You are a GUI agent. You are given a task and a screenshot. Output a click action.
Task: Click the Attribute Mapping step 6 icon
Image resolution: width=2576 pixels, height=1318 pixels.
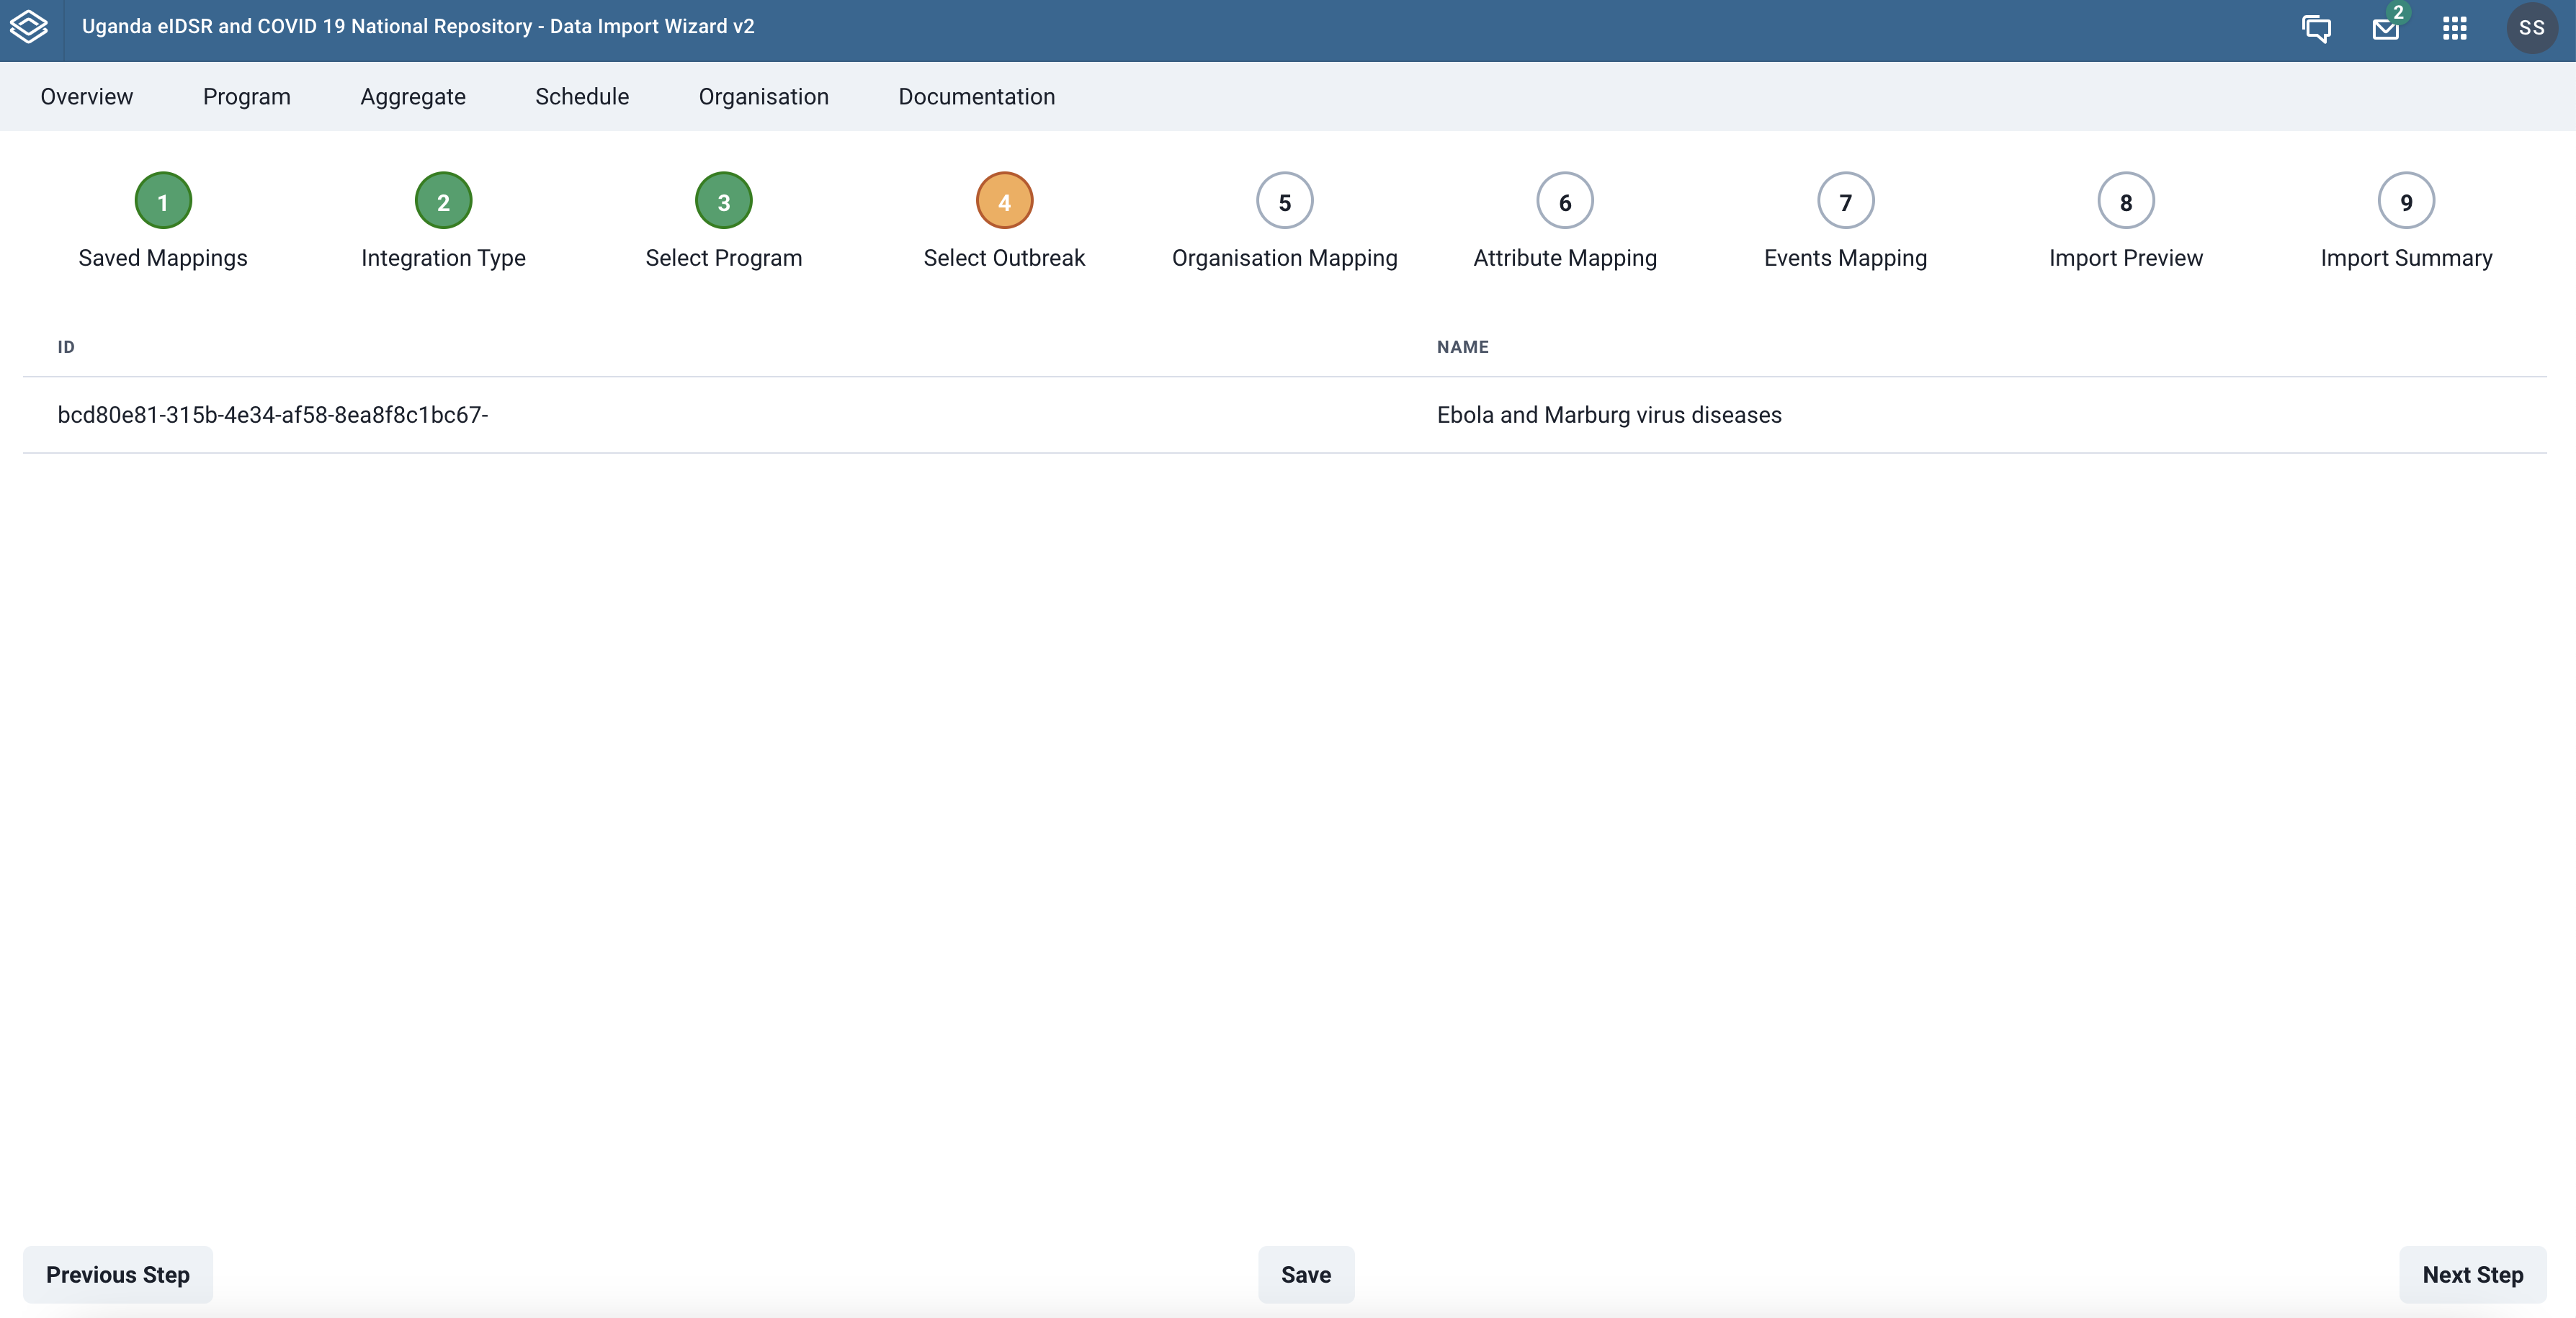coord(1564,202)
